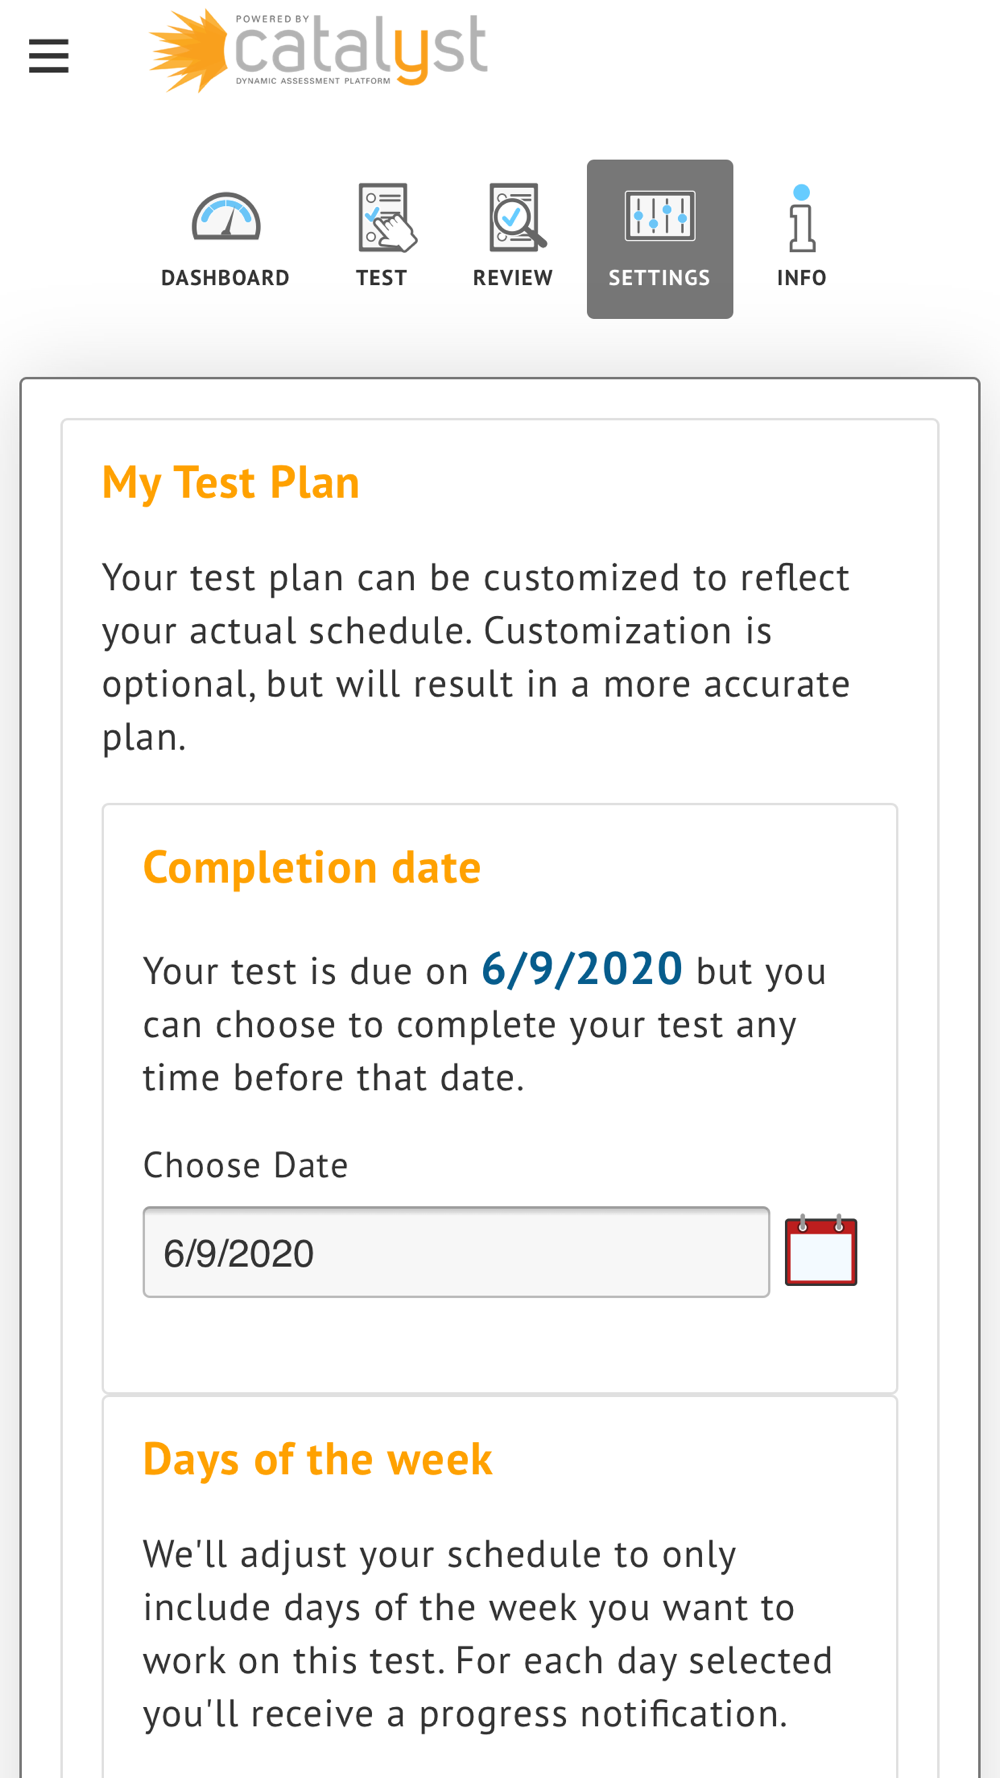Click the Days of the week heading
This screenshot has width=1000, height=1778.
point(318,1459)
